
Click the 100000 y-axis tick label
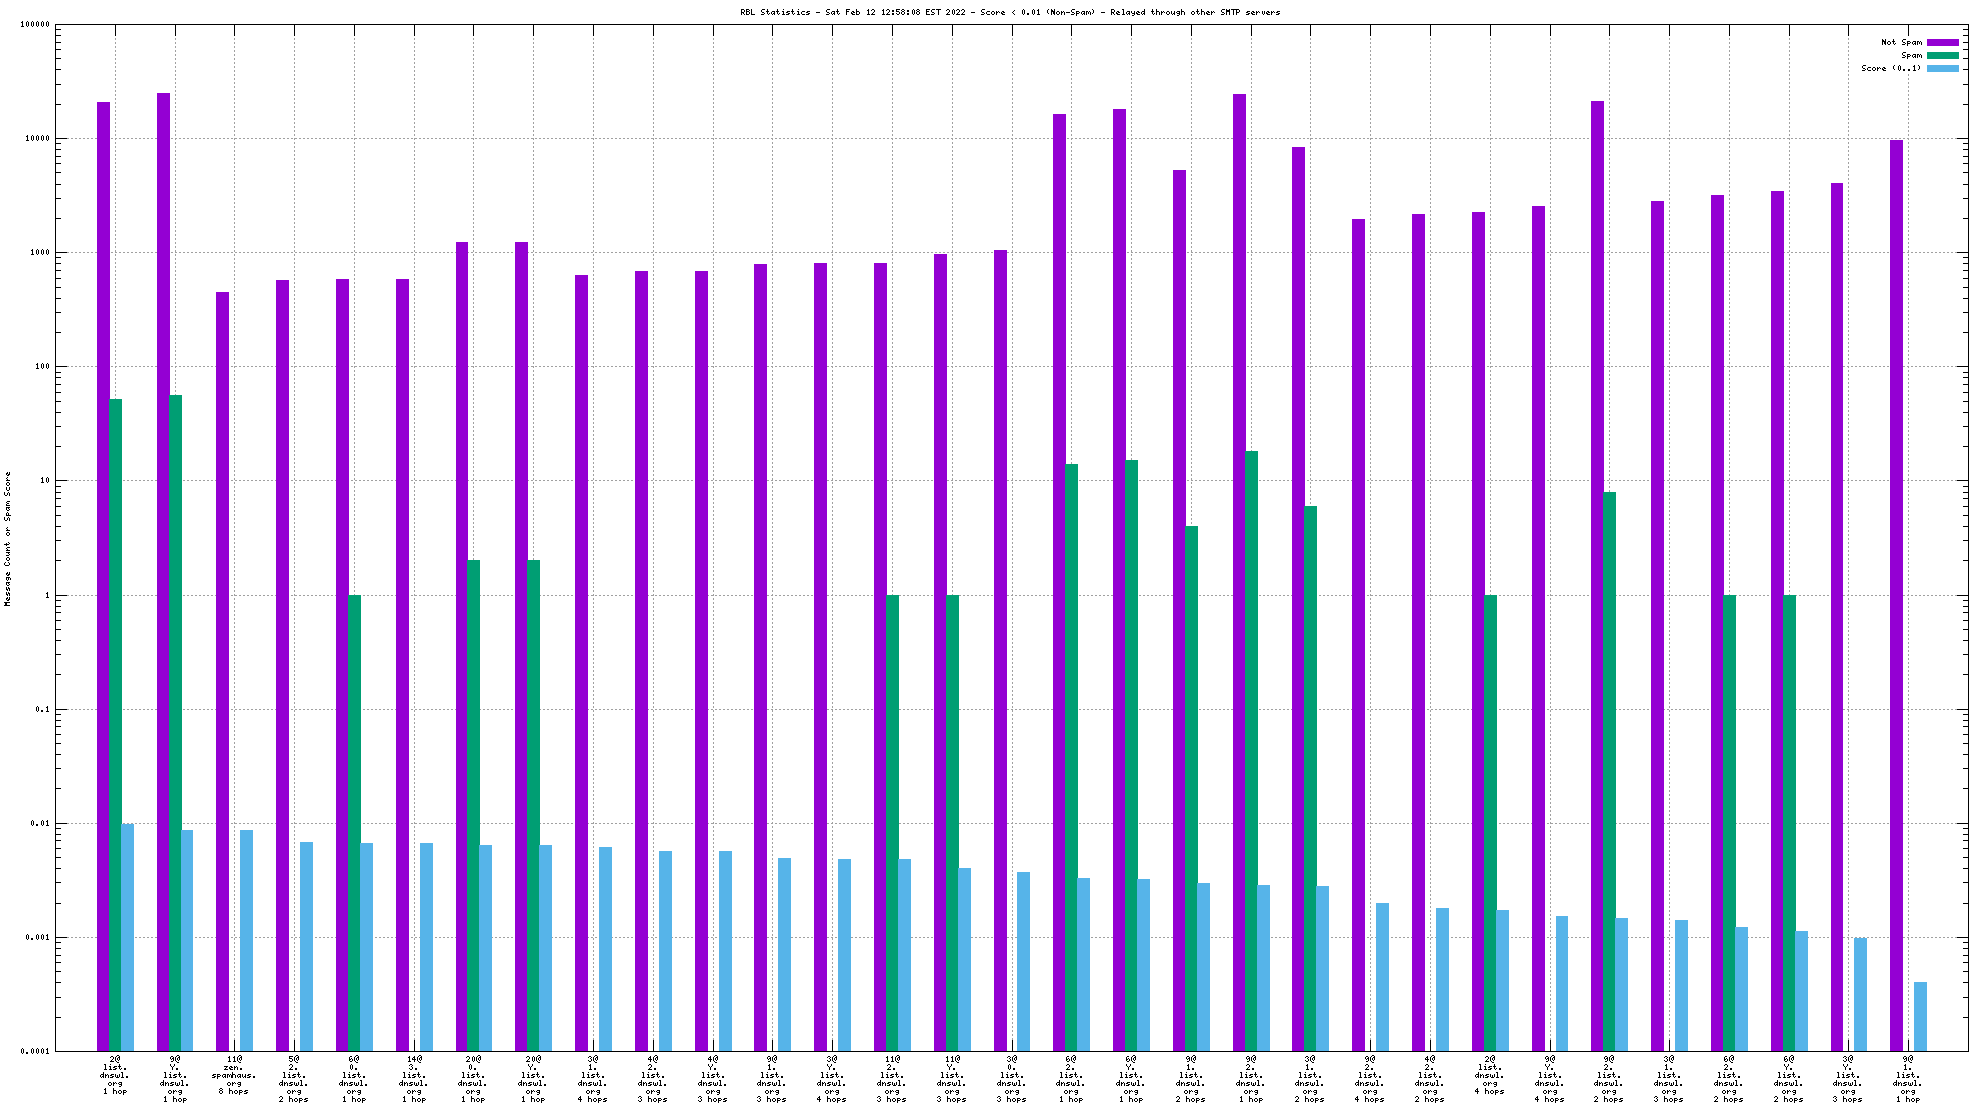pyautogui.click(x=35, y=25)
